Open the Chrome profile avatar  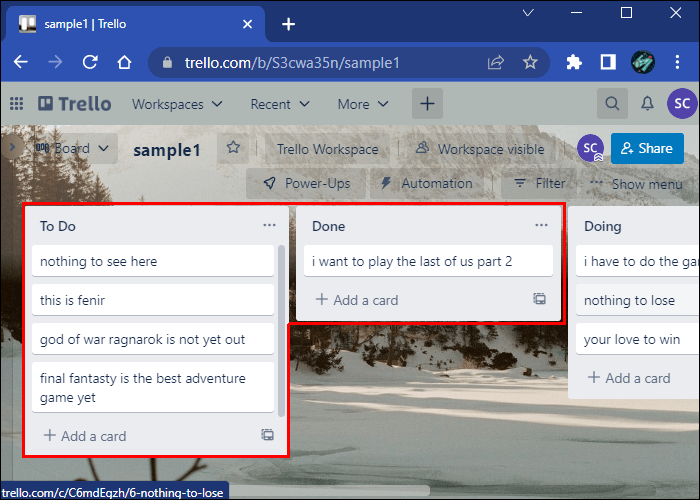[643, 62]
